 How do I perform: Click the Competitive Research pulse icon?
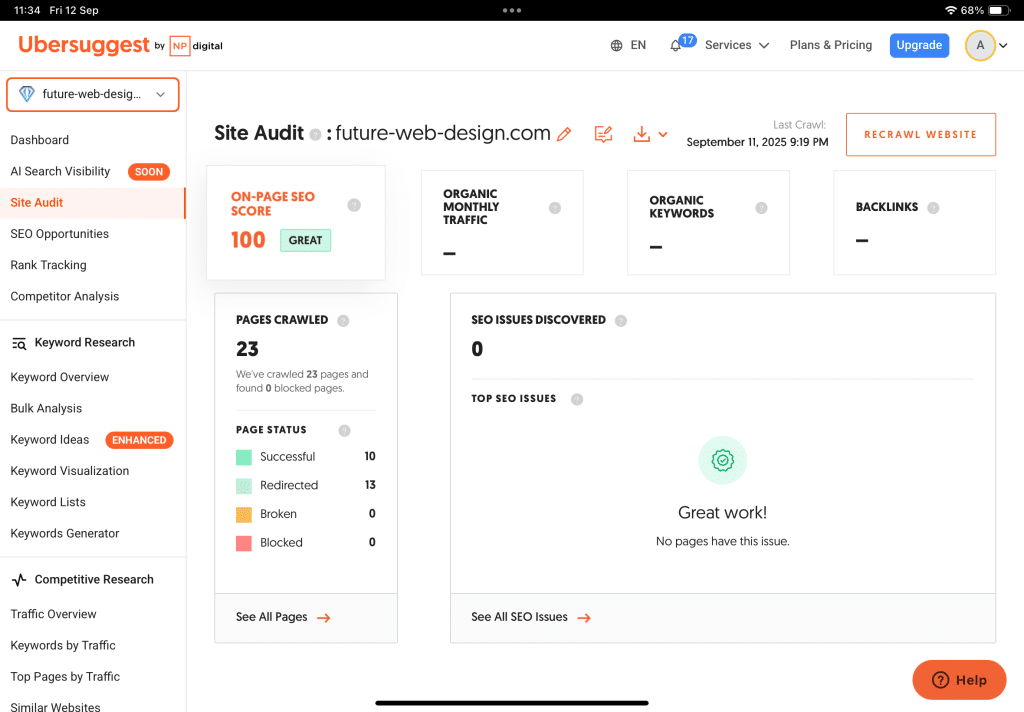point(19,580)
